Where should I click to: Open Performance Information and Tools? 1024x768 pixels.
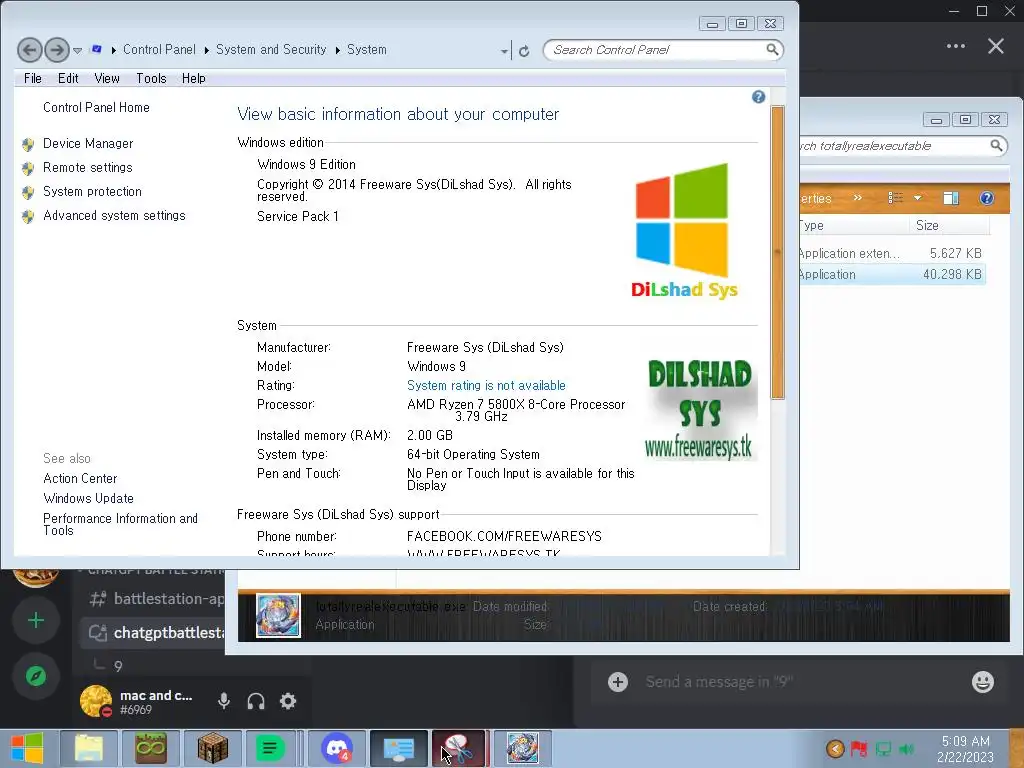pos(120,524)
